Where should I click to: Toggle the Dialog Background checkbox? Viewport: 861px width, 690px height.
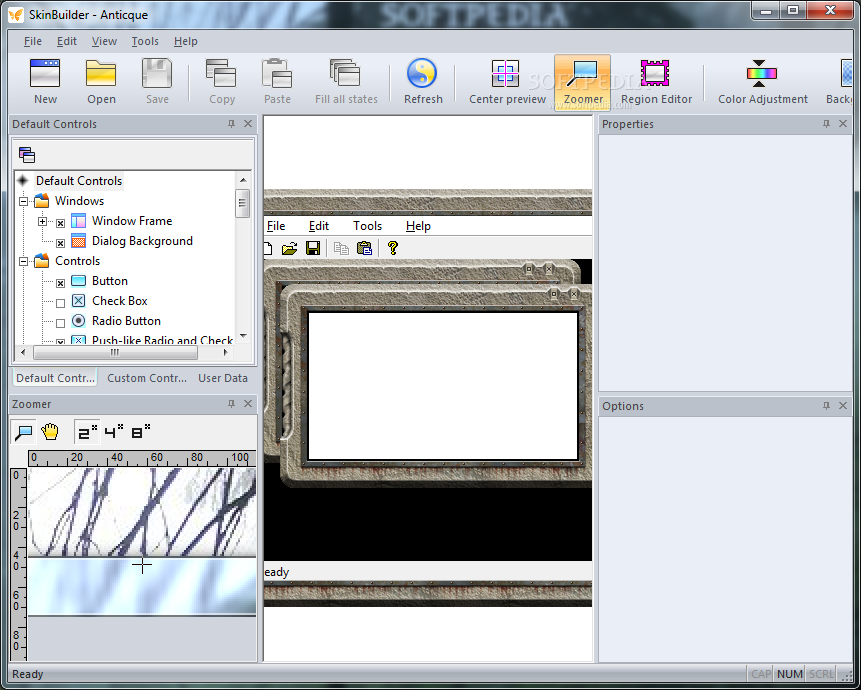(60, 243)
